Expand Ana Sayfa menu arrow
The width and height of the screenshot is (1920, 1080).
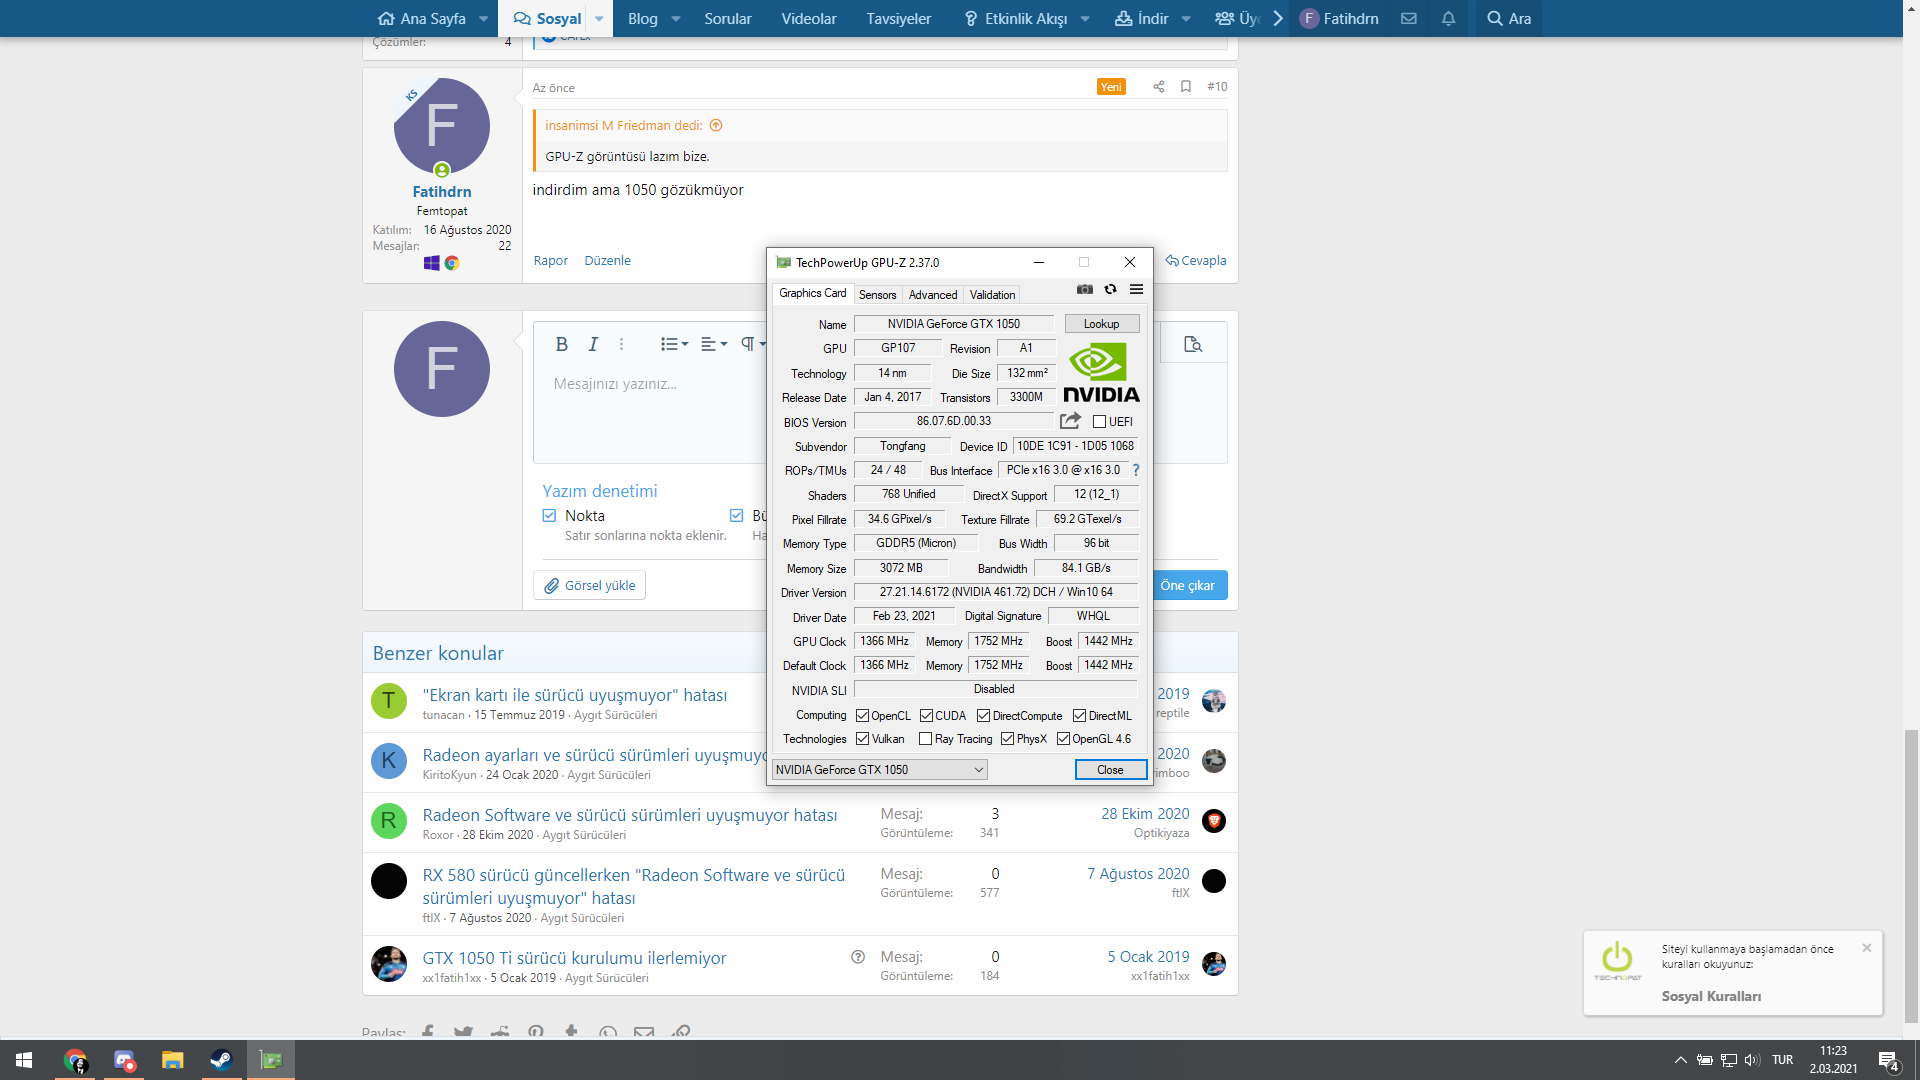click(x=483, y=19)
